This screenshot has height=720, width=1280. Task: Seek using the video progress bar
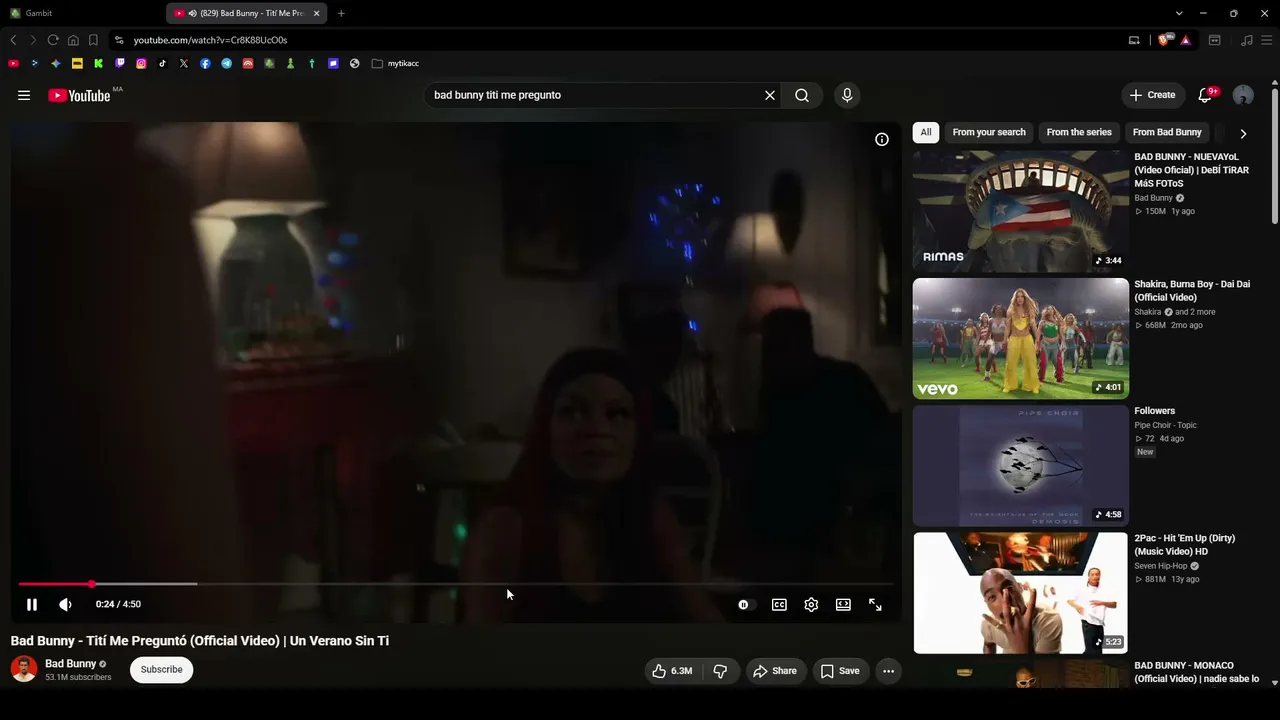click(455, 584)
